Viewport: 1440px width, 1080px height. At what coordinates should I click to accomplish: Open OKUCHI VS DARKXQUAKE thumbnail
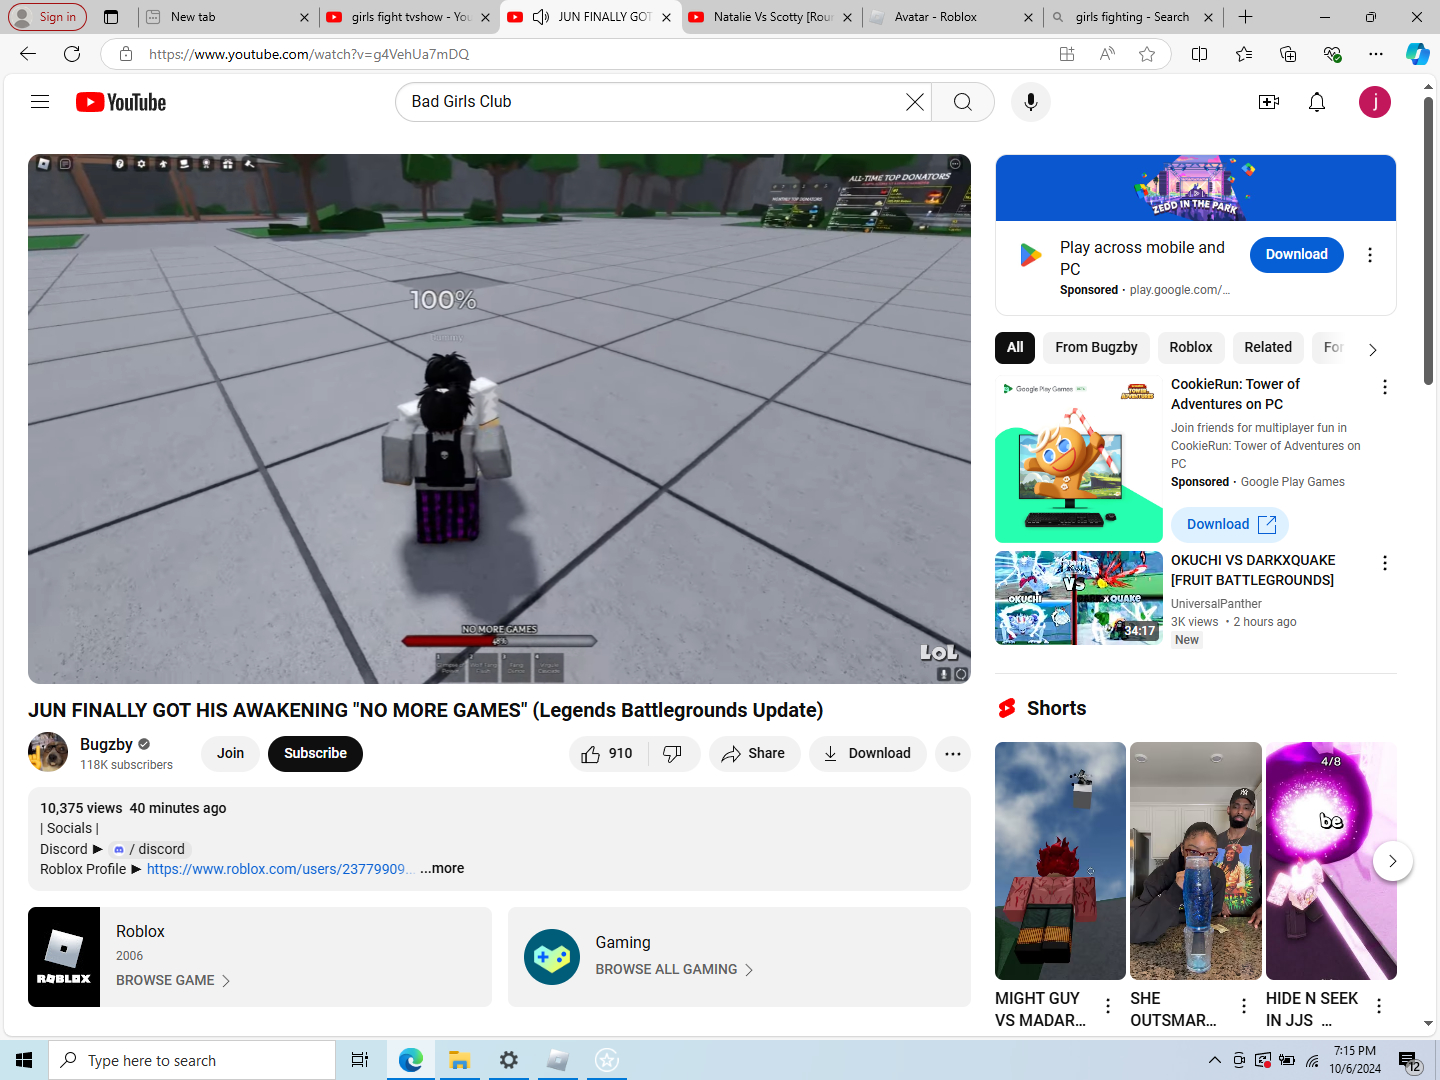click(1079, 598)
